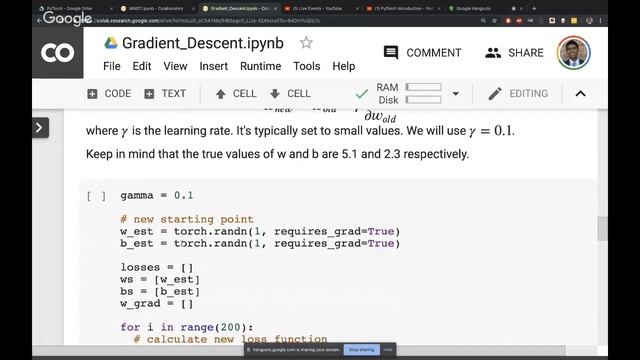
Task: Switch to the PyTorch Google Drive tab
Action: (x=73, y=8)
